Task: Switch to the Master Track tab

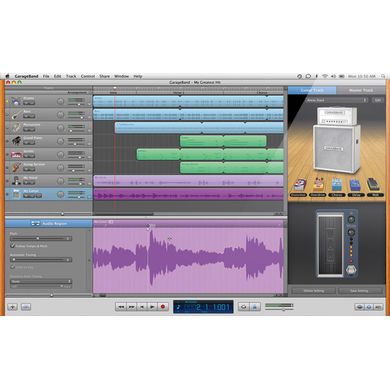Action: 361,90
